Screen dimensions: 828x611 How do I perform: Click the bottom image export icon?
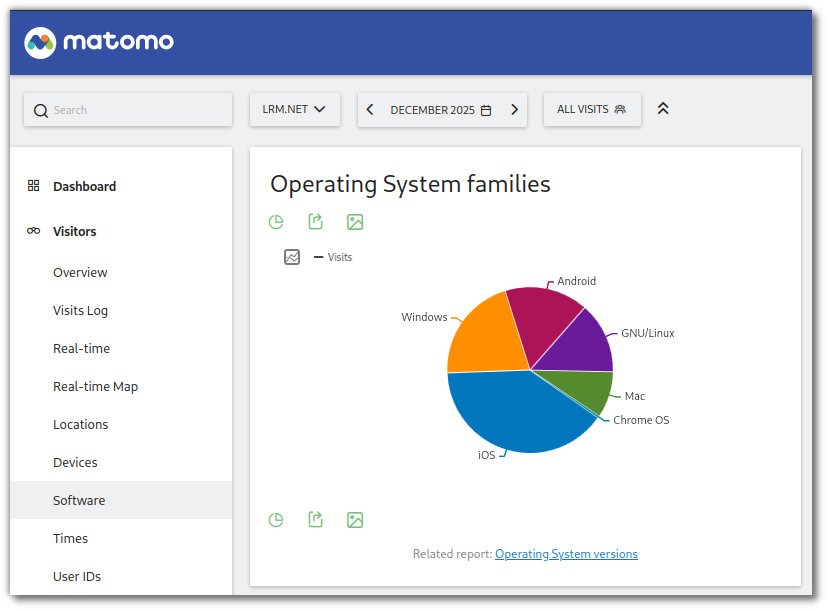point(355,519)
